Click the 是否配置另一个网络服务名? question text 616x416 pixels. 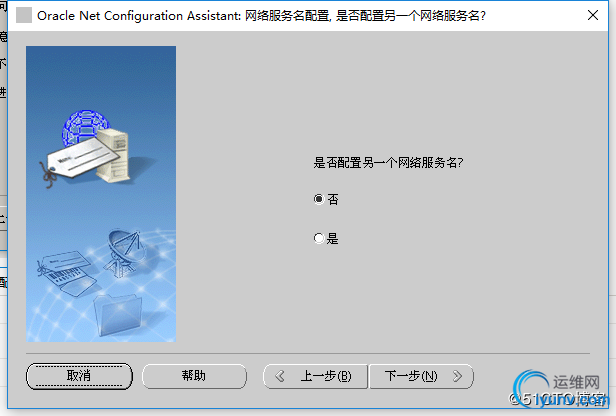[388, 162]
